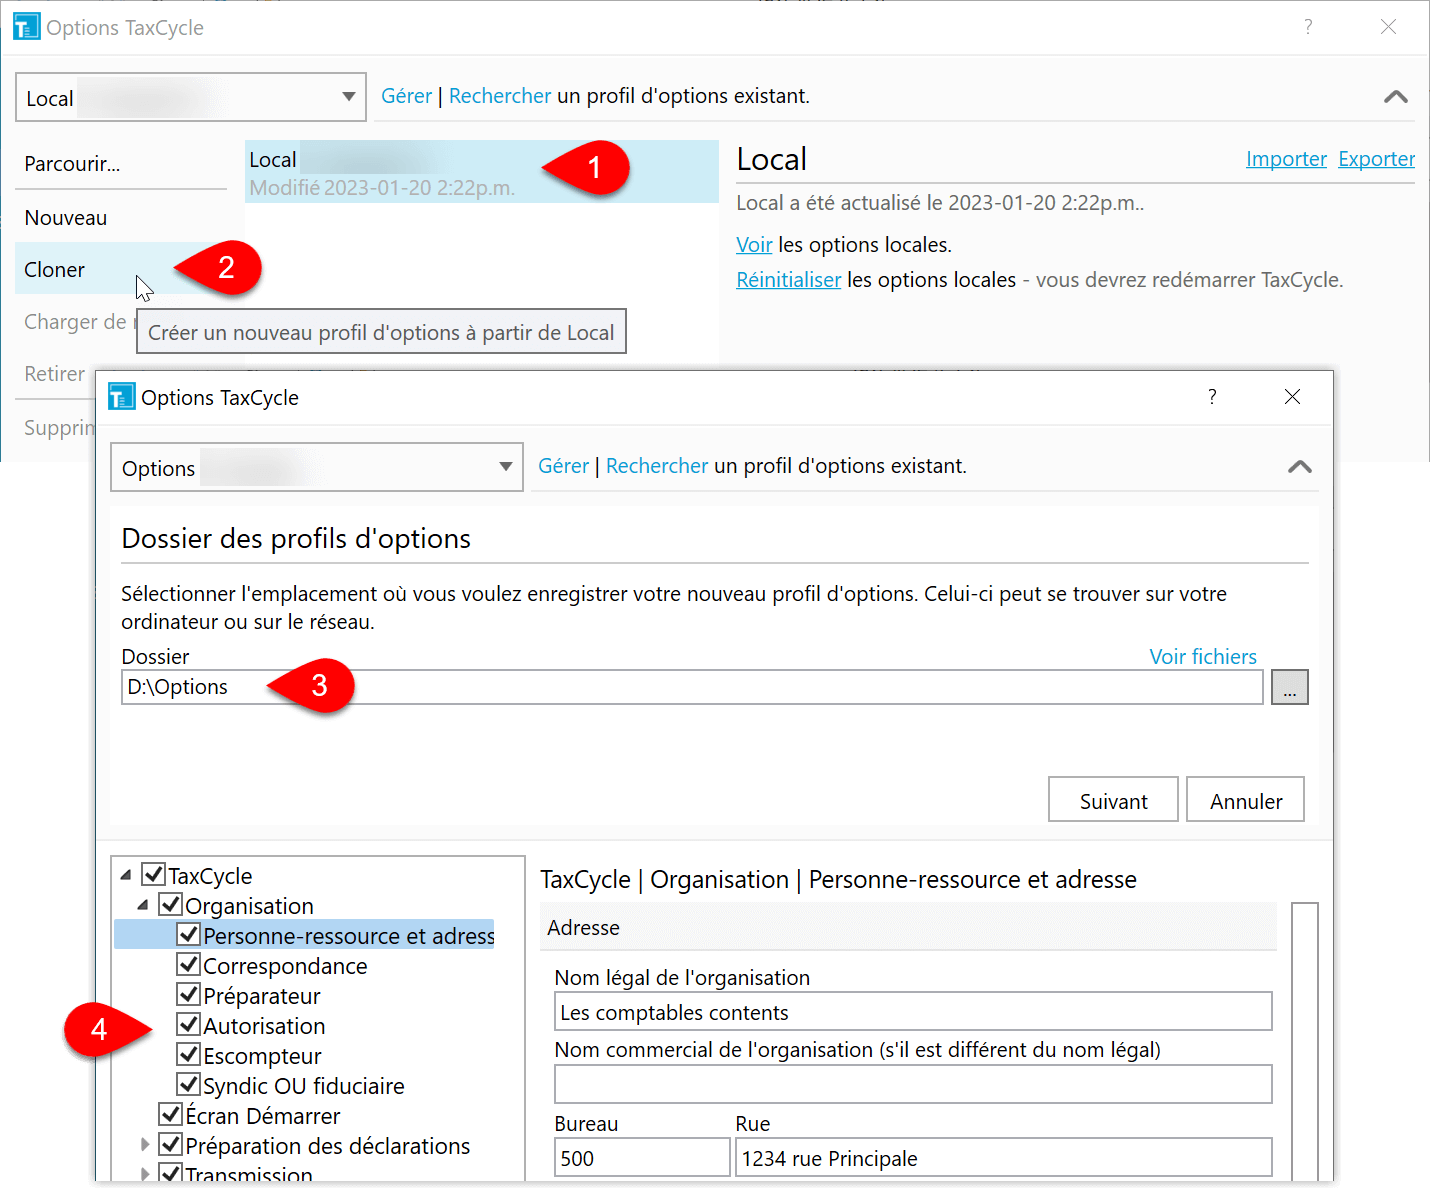Toggle the Autorisation checkbox
Image resolution: width=1430 pixels, height=1189 pixels.
[x=188, y=1024]
